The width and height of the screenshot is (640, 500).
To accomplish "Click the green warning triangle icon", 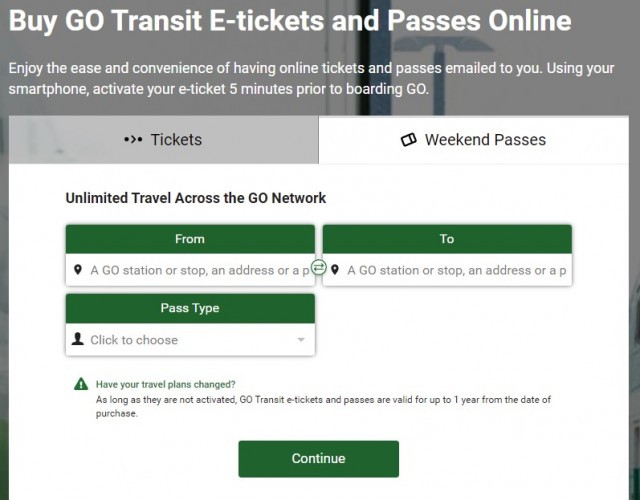I will 81,384.
